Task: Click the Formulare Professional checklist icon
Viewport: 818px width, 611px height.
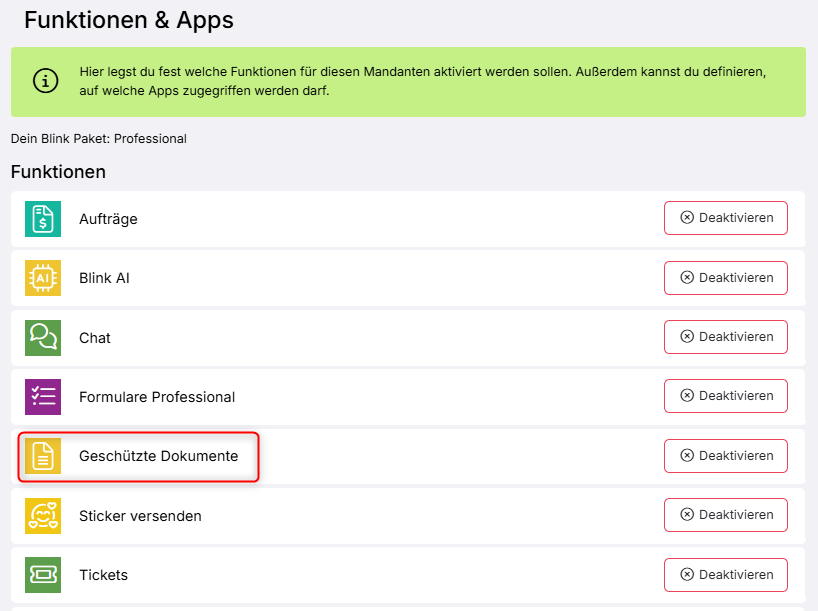Action: click(43, 397)
